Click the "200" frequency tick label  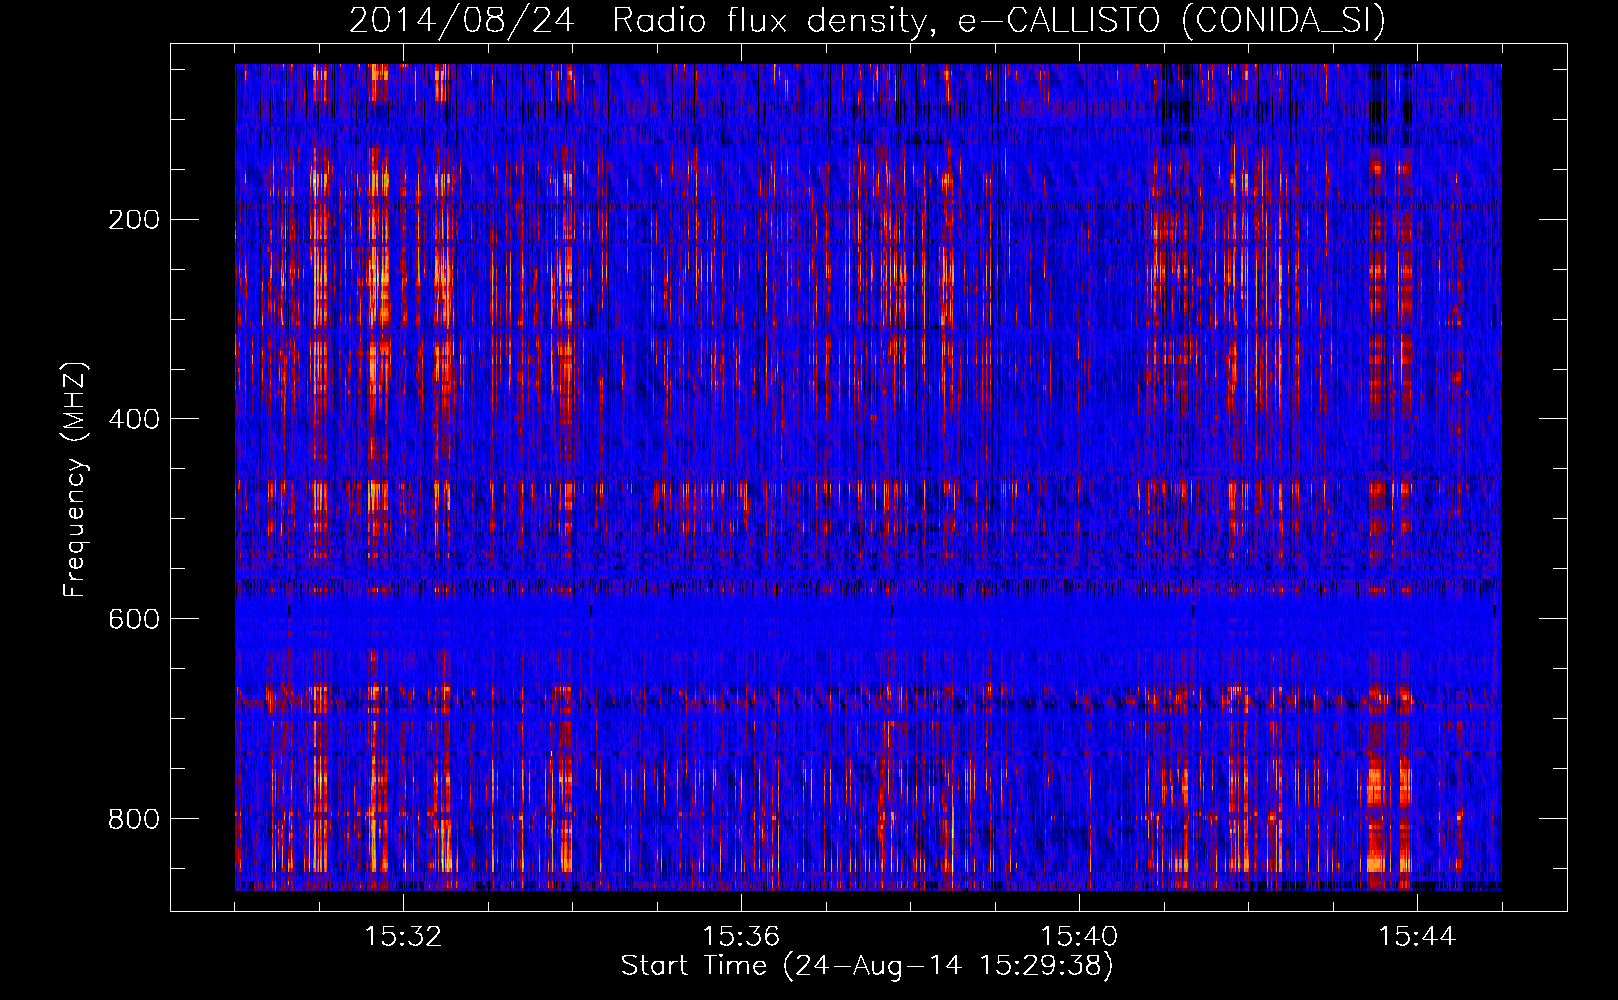tap(133, 219)
